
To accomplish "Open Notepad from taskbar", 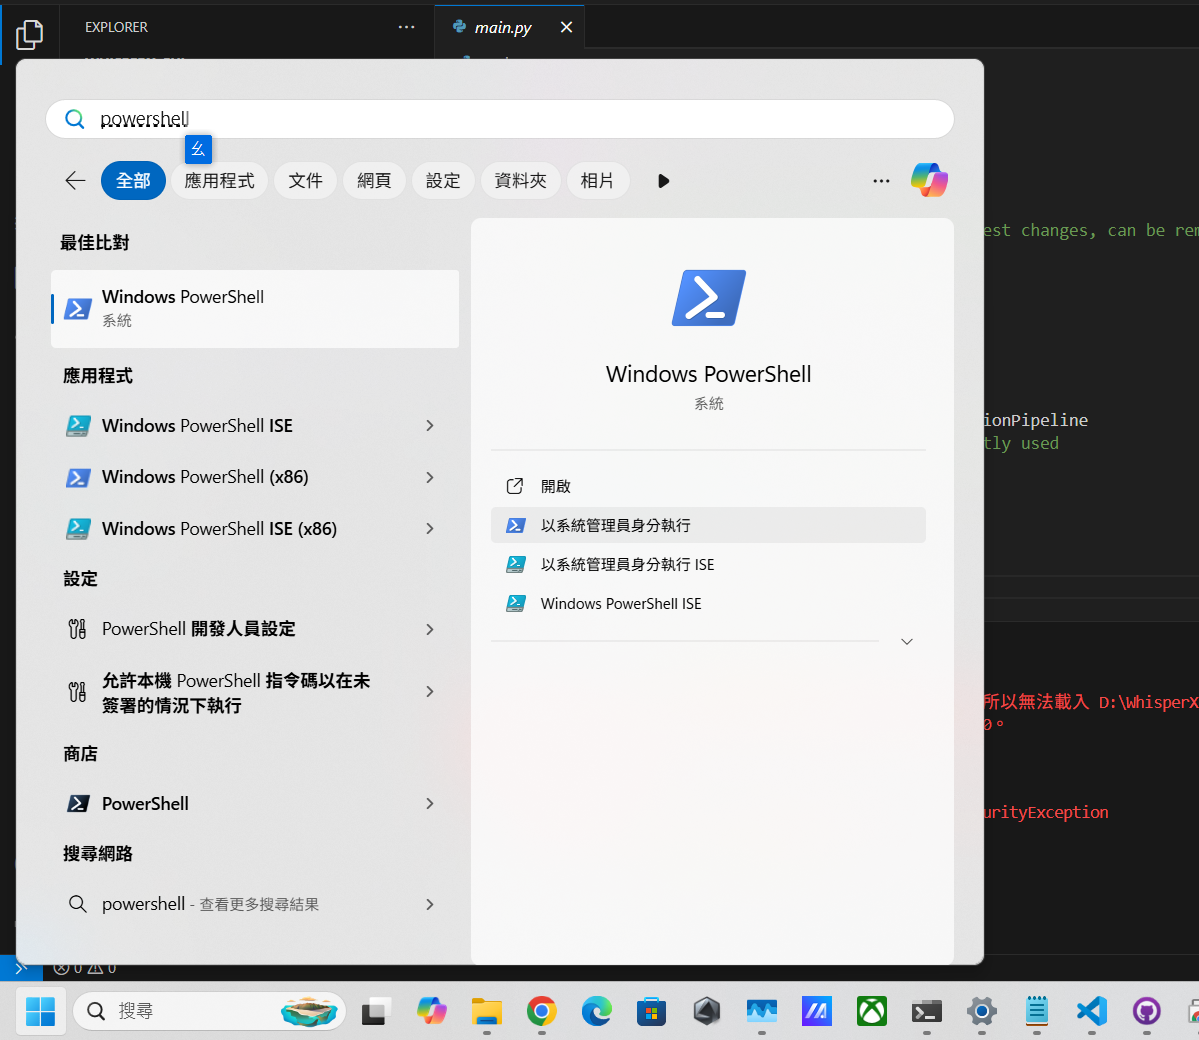I will (x=1037, y=1011).
